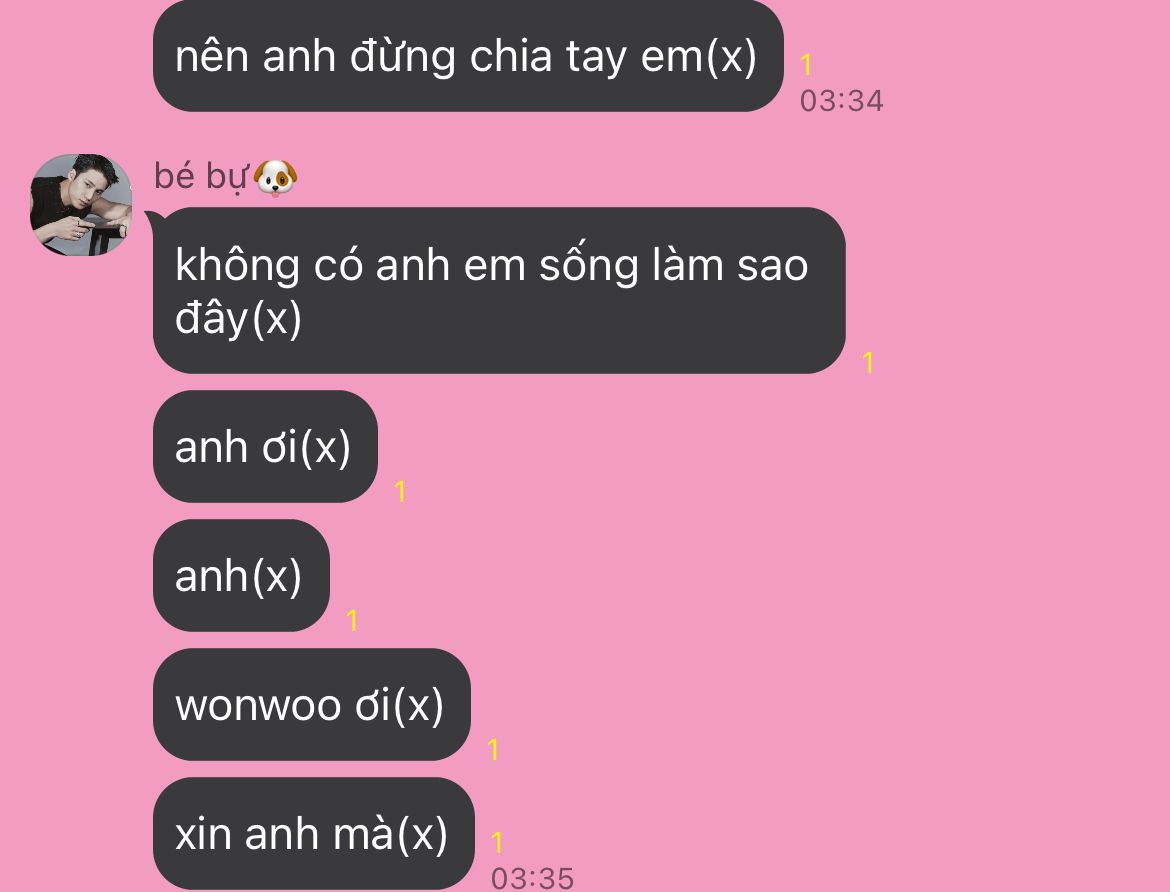
Task: Tap read count beside 'không có anh em sống' message
Action: [x=868, y=362]
